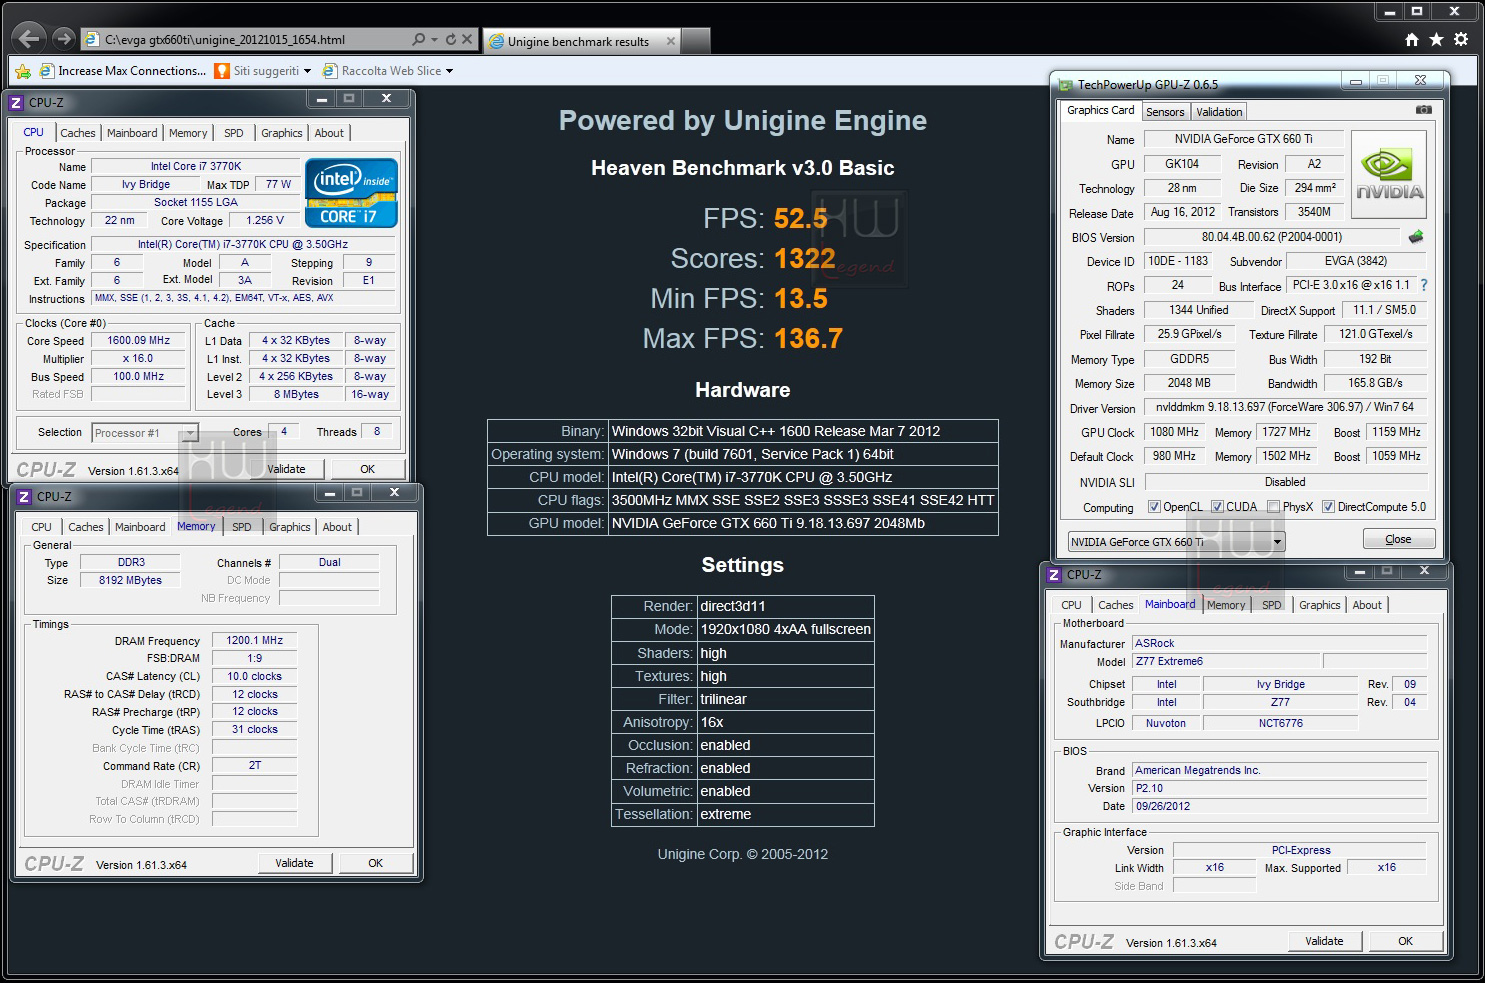Select About tab in CPU-Z Mainboard window
This screenshot has width=1485, height=983.
(1367, 605)
